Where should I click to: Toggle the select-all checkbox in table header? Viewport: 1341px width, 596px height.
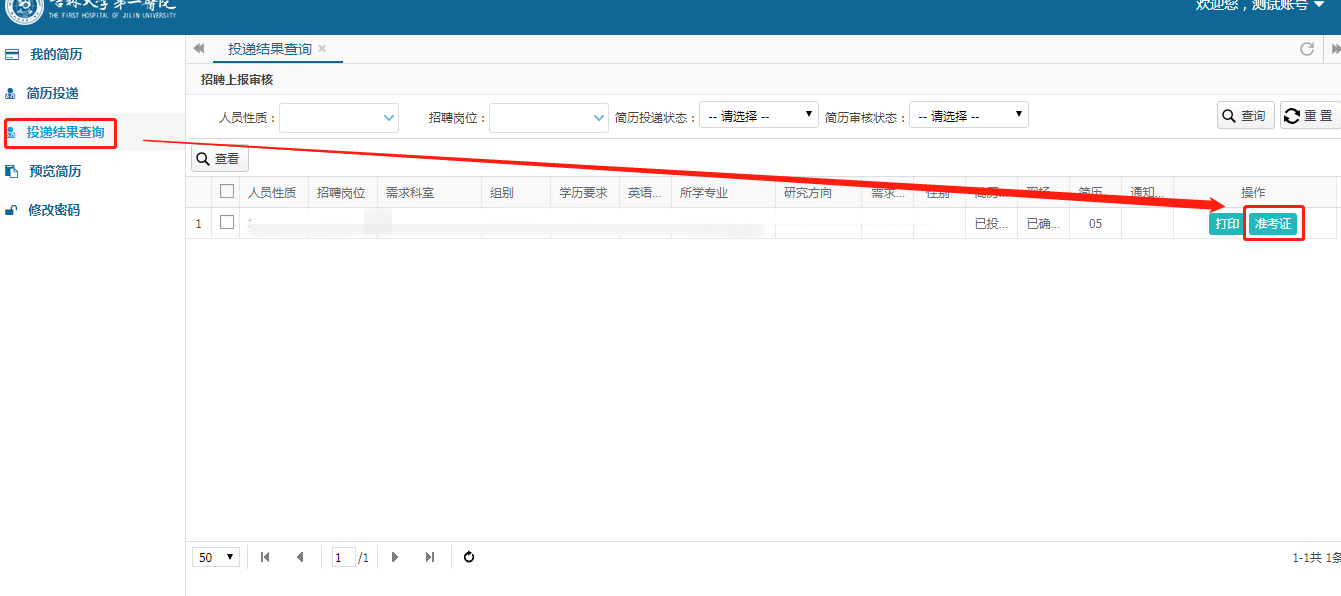[227, 191]
